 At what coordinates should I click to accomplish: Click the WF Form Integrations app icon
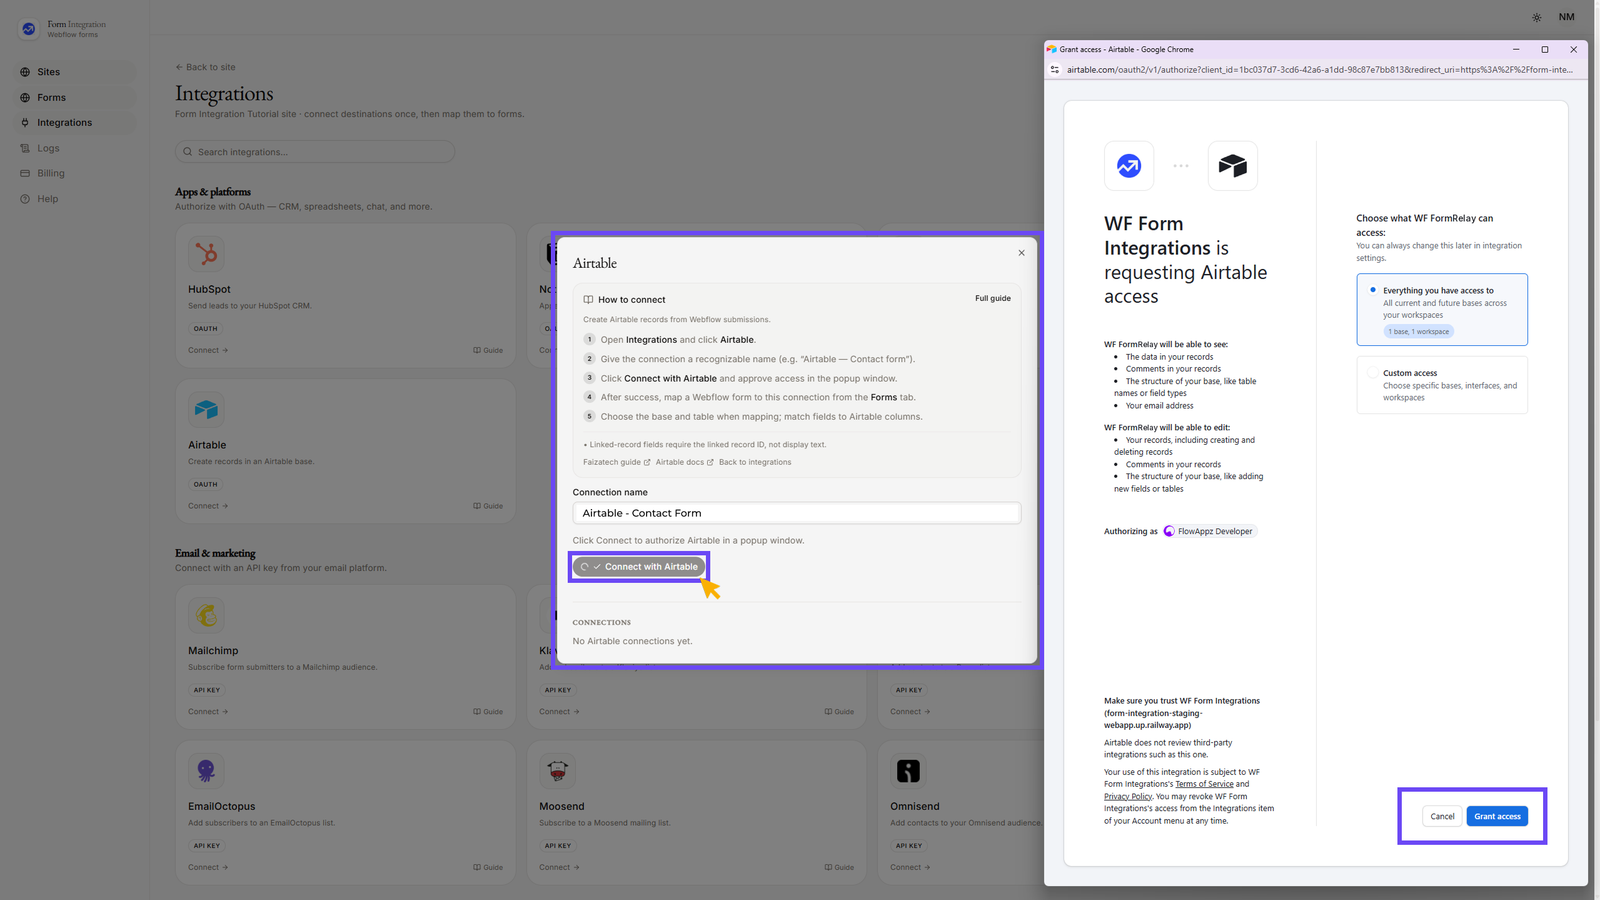click(1129, 166)
